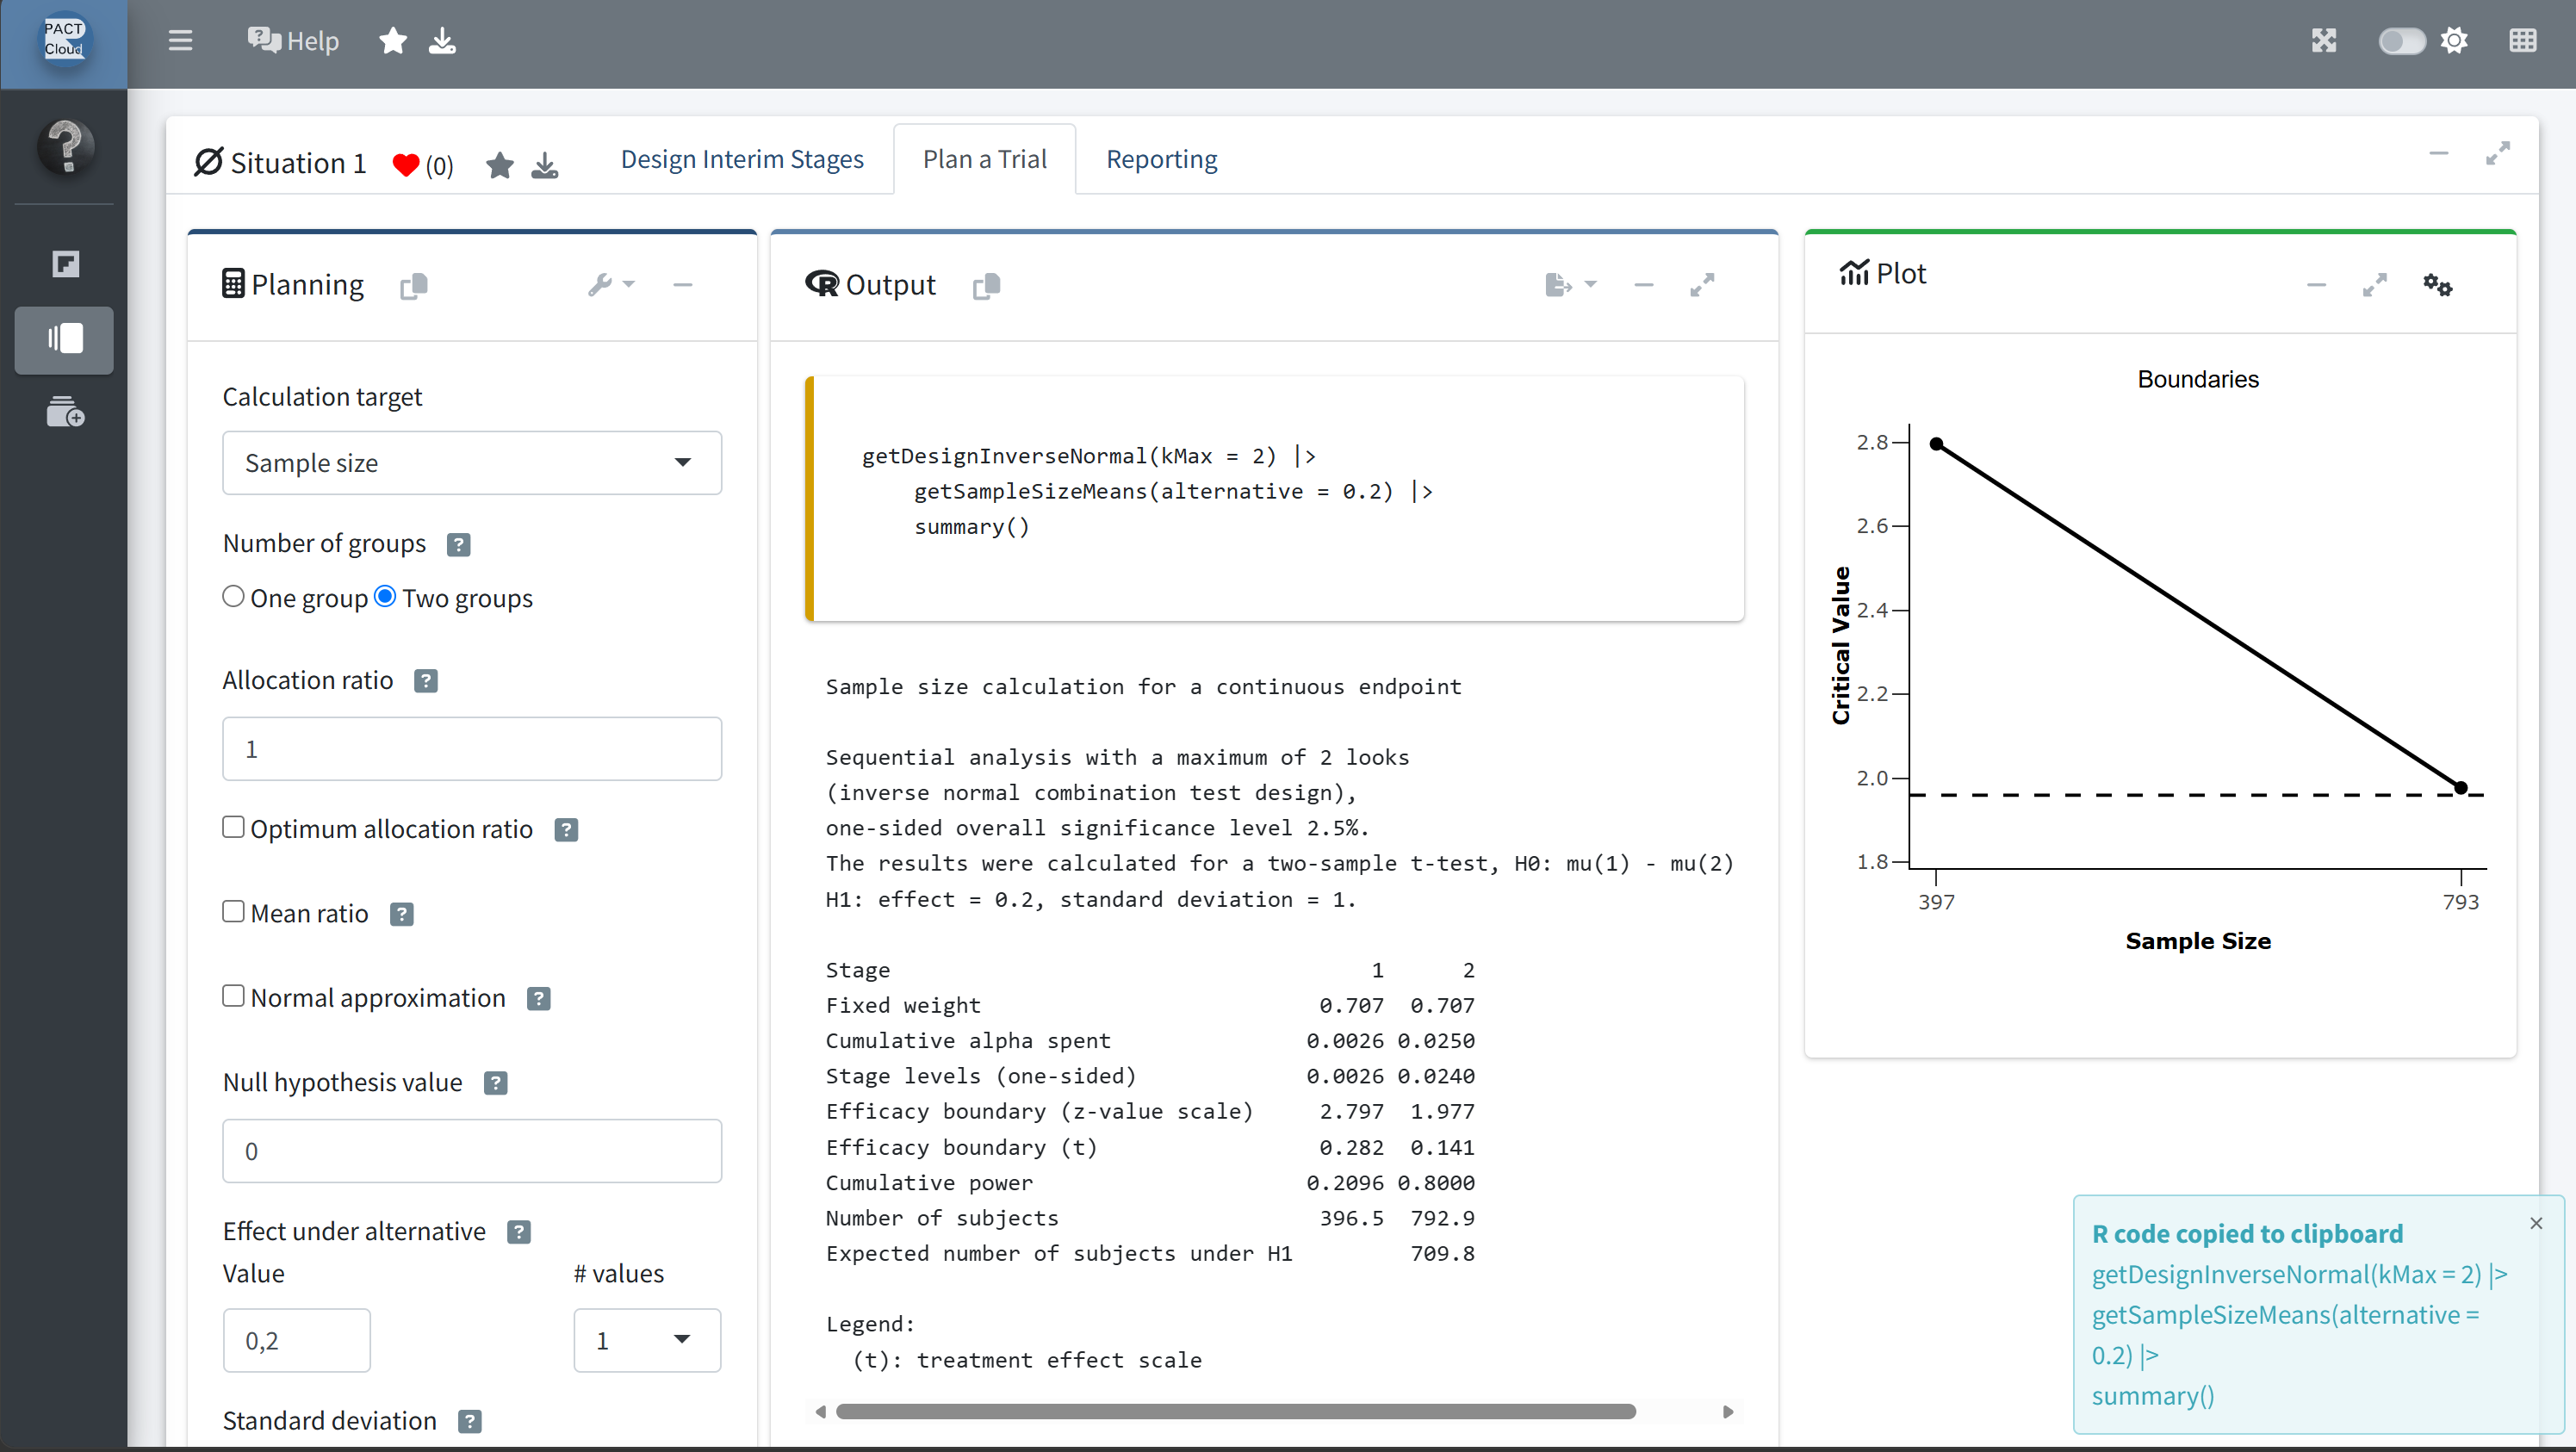Maximize the Situation 1 card

click(x=2498, y=153)
